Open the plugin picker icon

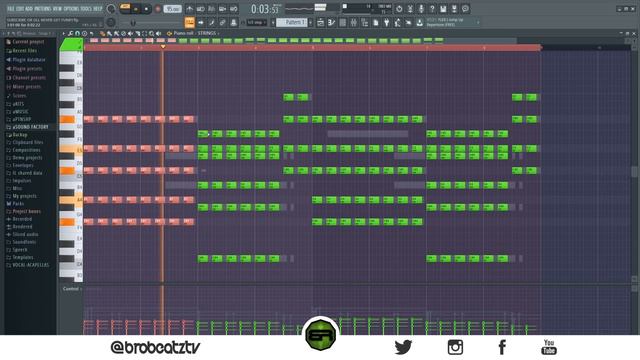tap(387, 22)
